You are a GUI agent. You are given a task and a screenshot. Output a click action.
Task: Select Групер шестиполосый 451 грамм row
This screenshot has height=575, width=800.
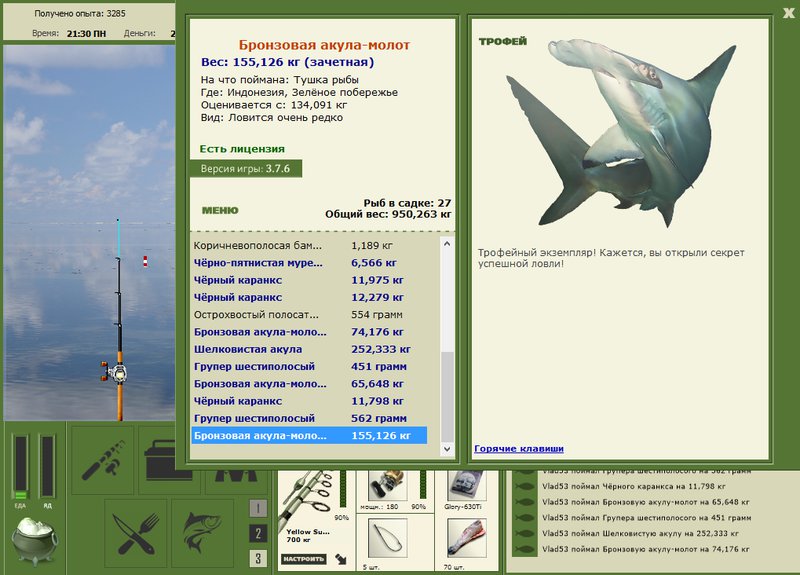point(309,366)
